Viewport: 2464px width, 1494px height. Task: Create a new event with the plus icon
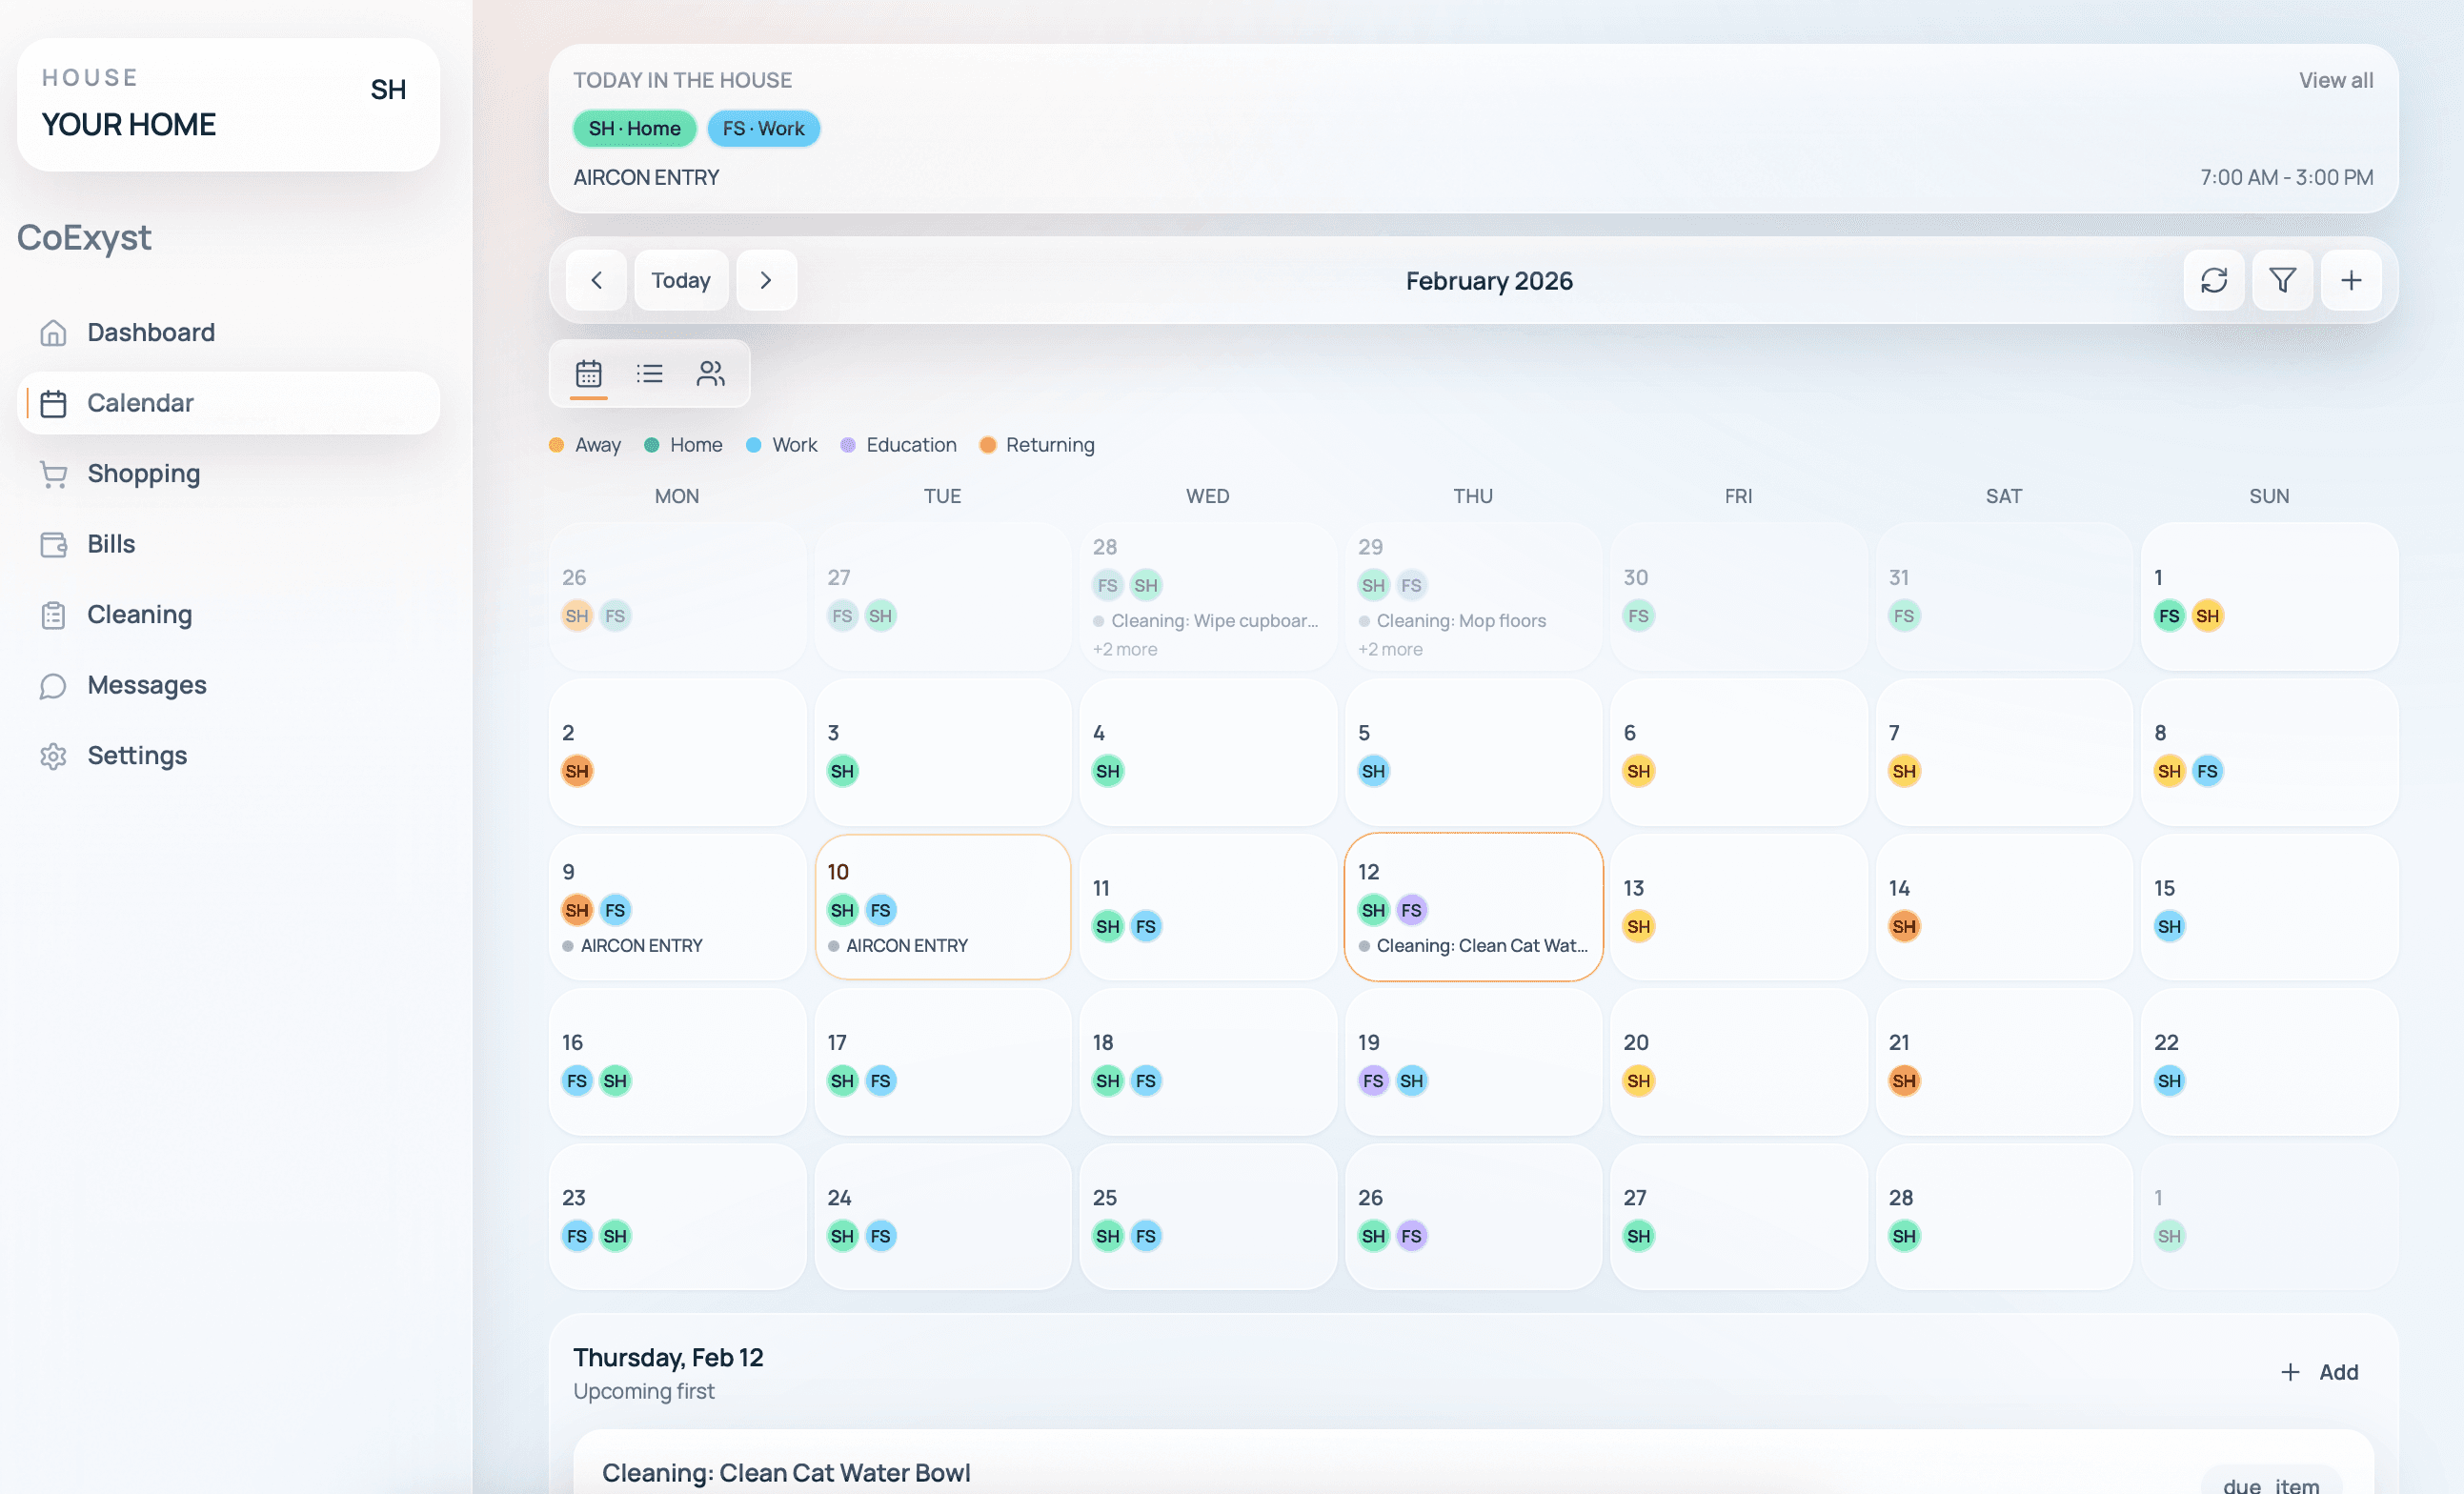pyautogui.click(x=2351, y=280)
